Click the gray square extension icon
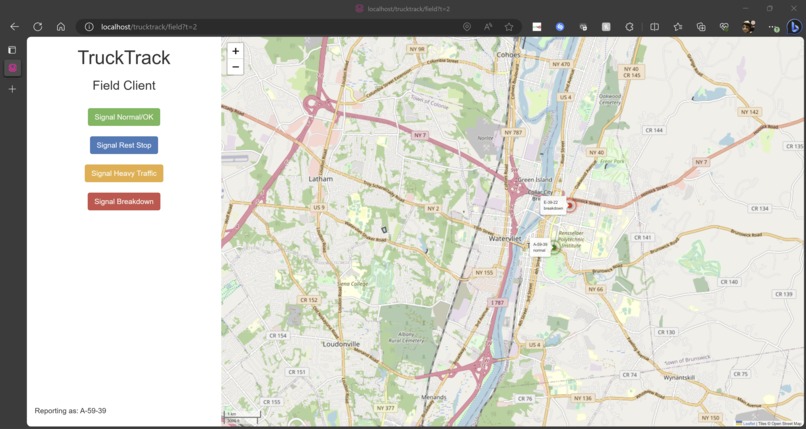 606,27
